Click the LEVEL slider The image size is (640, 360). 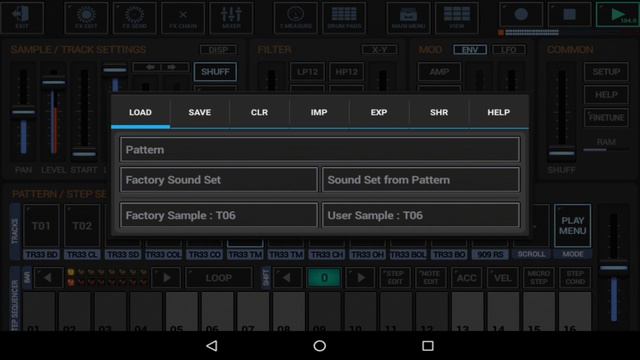53,113
